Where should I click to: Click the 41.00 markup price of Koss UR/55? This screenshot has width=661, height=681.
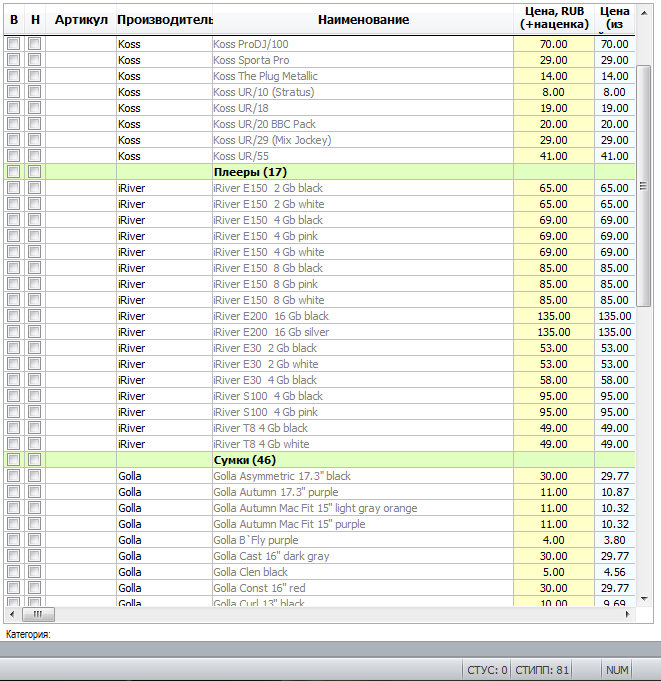tap(554, 156)
